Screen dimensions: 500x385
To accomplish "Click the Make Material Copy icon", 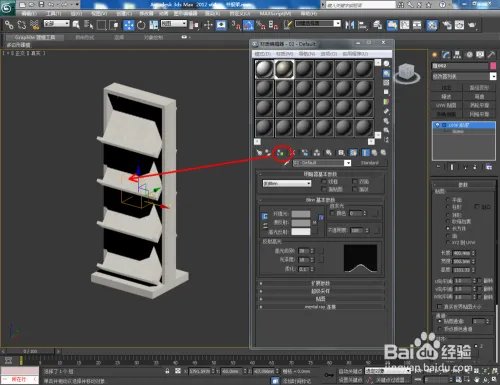I will click(305, 153).
